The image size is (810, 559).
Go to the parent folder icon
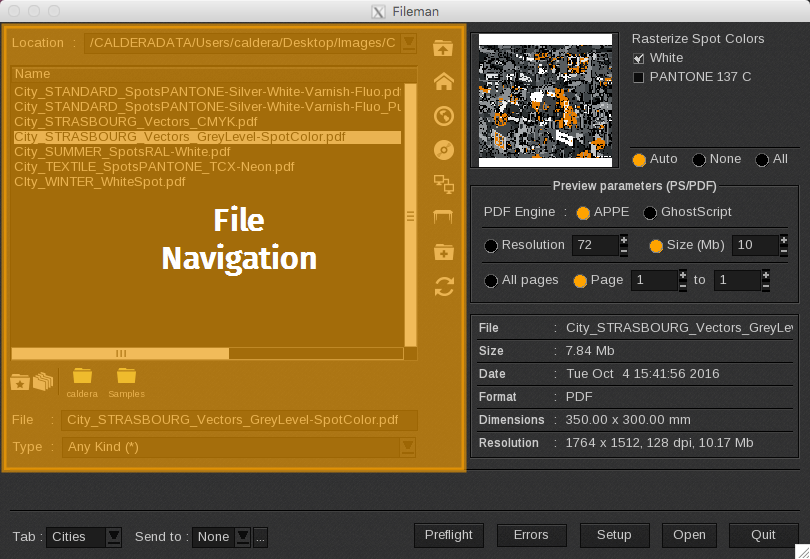[443, 48]
